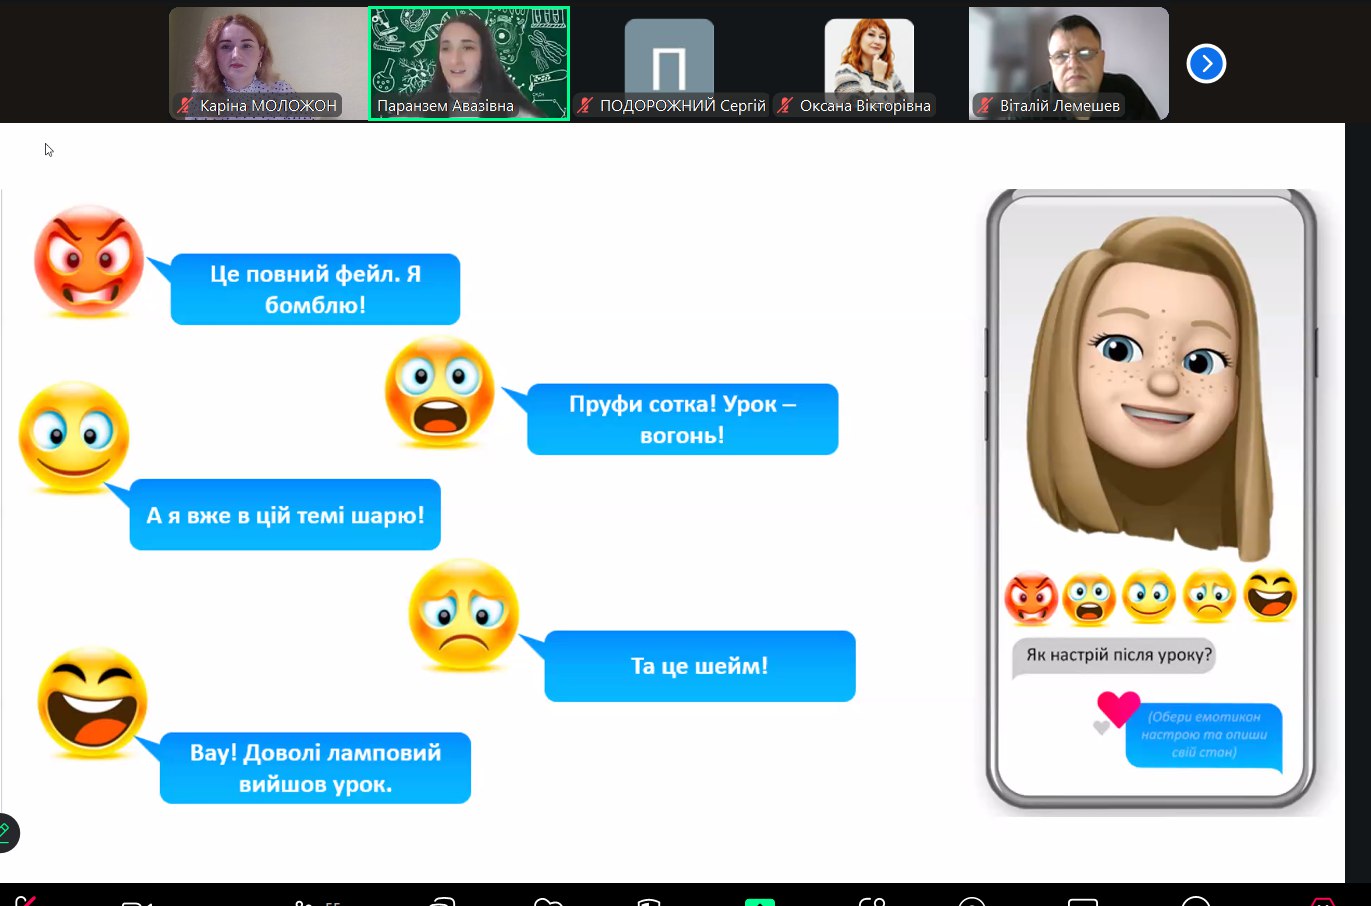Click ПОДОРОЖНИЙ Сергій's letter П avatar
The width and height of the screenshot is (1371, 906).
pos(669,58)
